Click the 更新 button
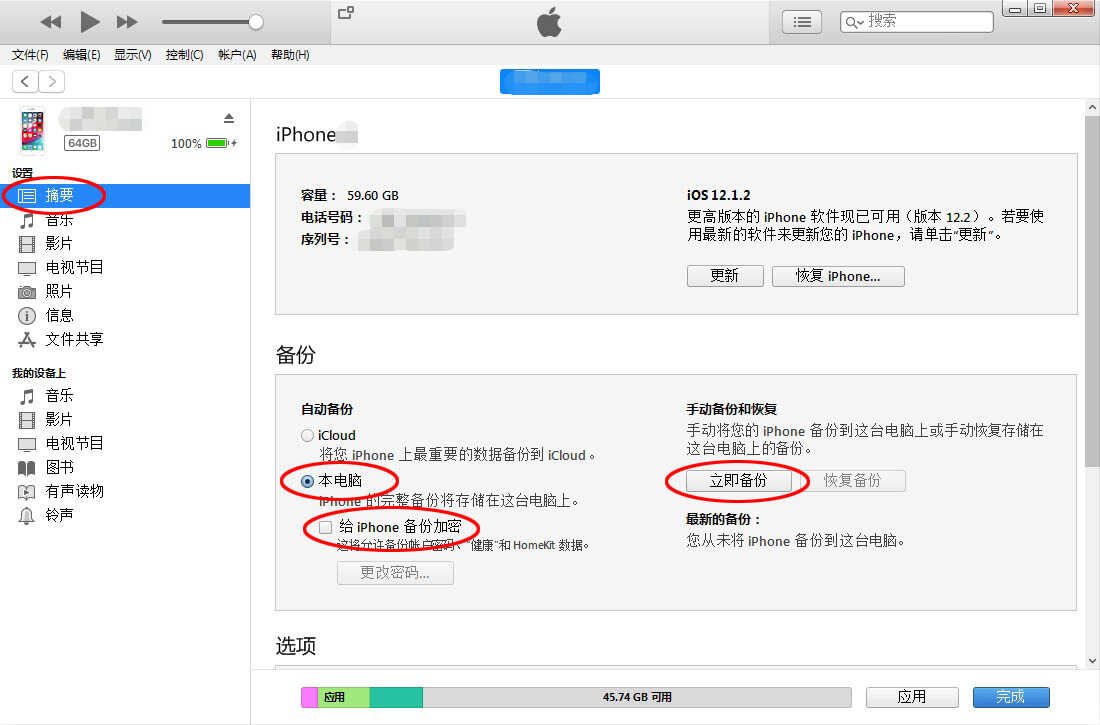1100x725 pixels. [x=725, y=276]
